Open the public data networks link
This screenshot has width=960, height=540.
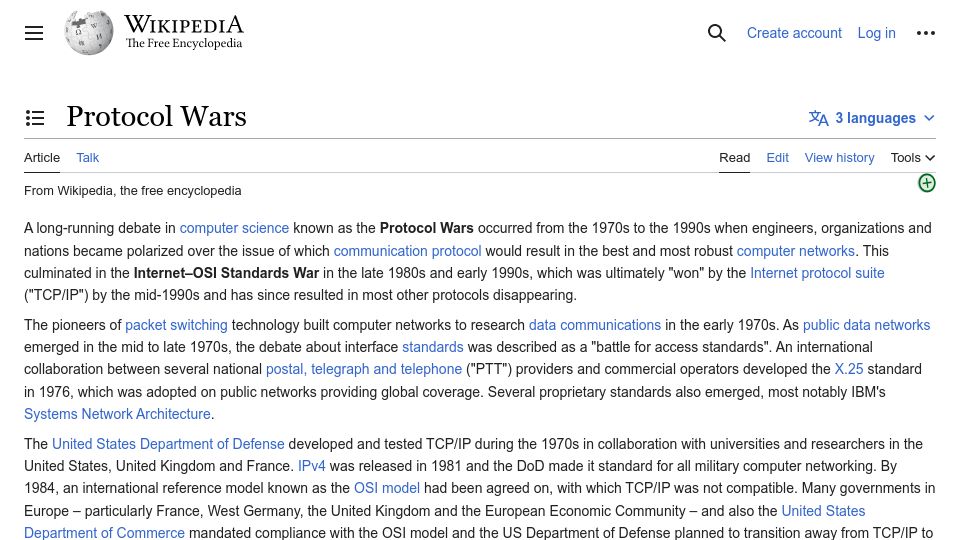click(x=866, y=325)
